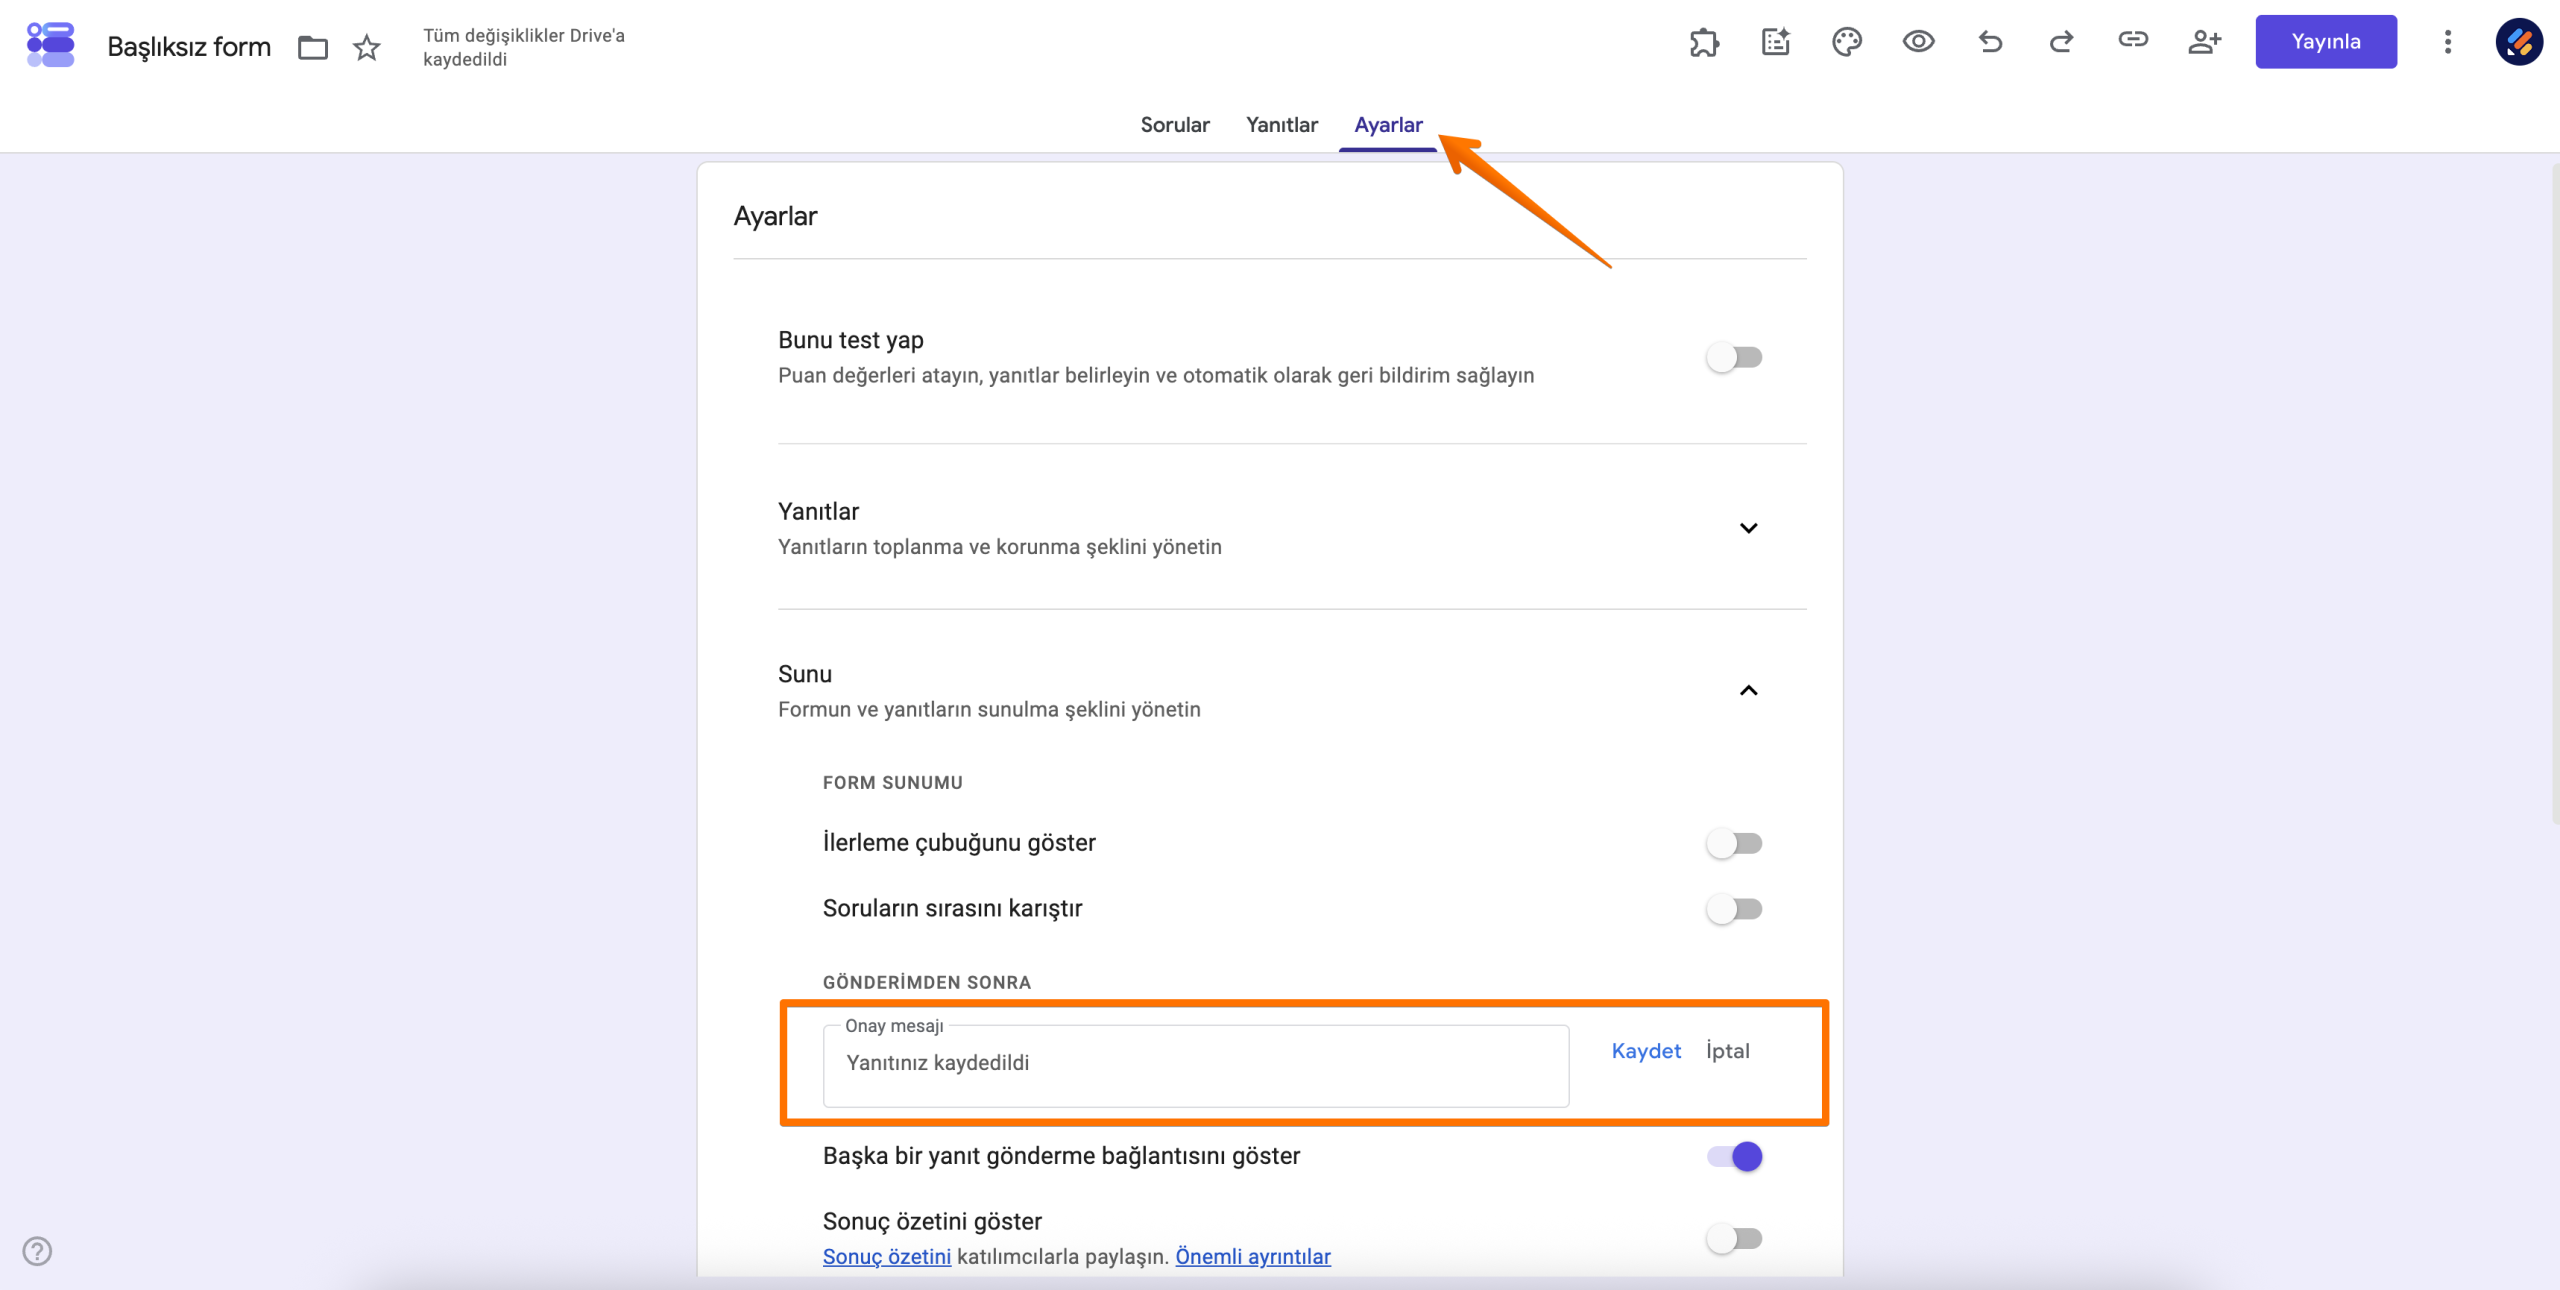
Task: Open more options three-dot menu
Action: (x=2448, y=42)
